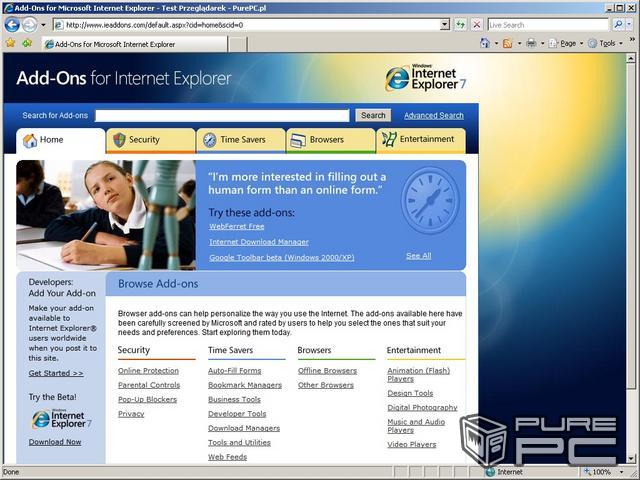The width and height of the screenshot is (640, 480).
Task: Click the Live Search magnifier icon
Action: coord(618,25)
